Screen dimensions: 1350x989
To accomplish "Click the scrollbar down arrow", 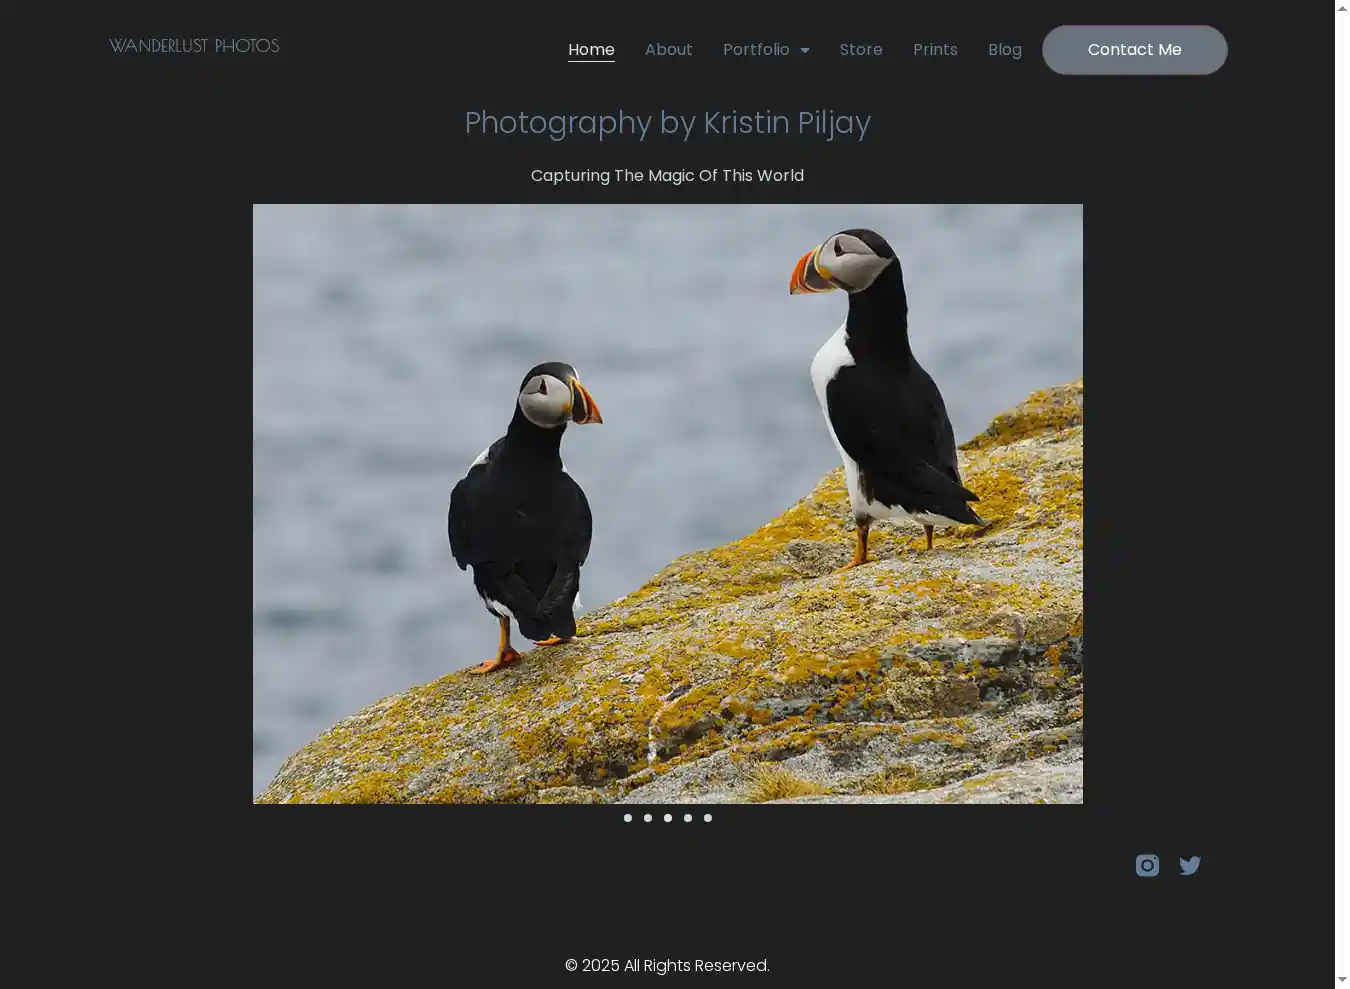I will pyautogui.click(x=1342, y=980).
